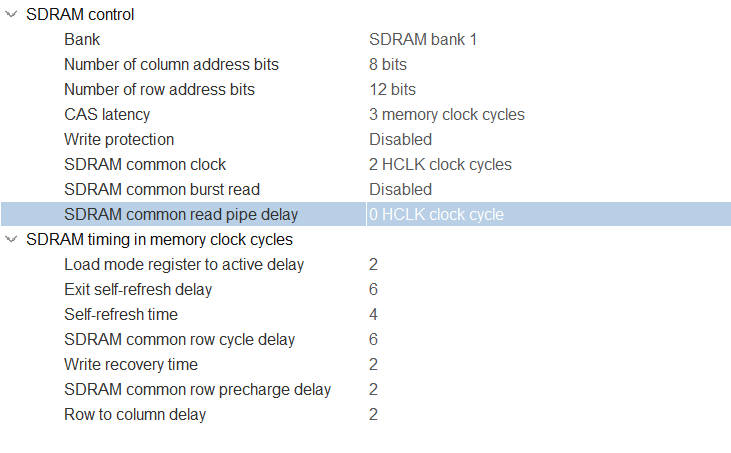Click the SDRAM common burst read label
Screen dimensions: 731x453
pos(162,190)
